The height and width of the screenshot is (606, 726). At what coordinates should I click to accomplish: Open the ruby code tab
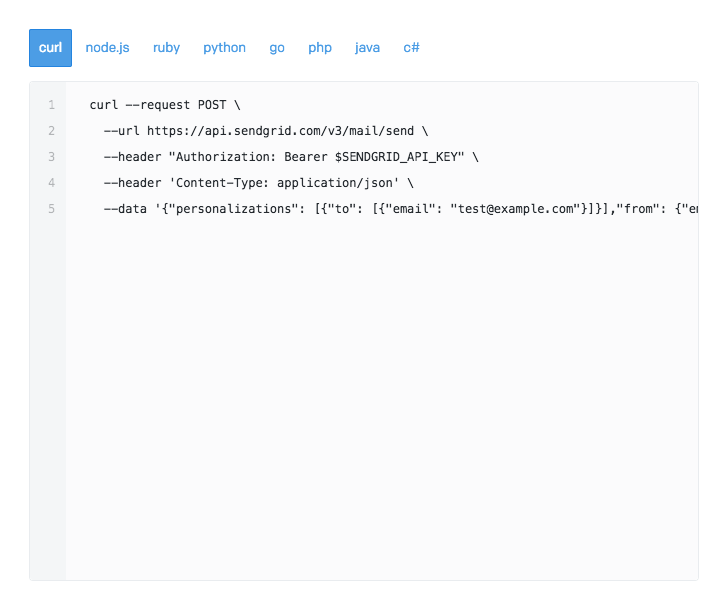(x=166, y=48)
